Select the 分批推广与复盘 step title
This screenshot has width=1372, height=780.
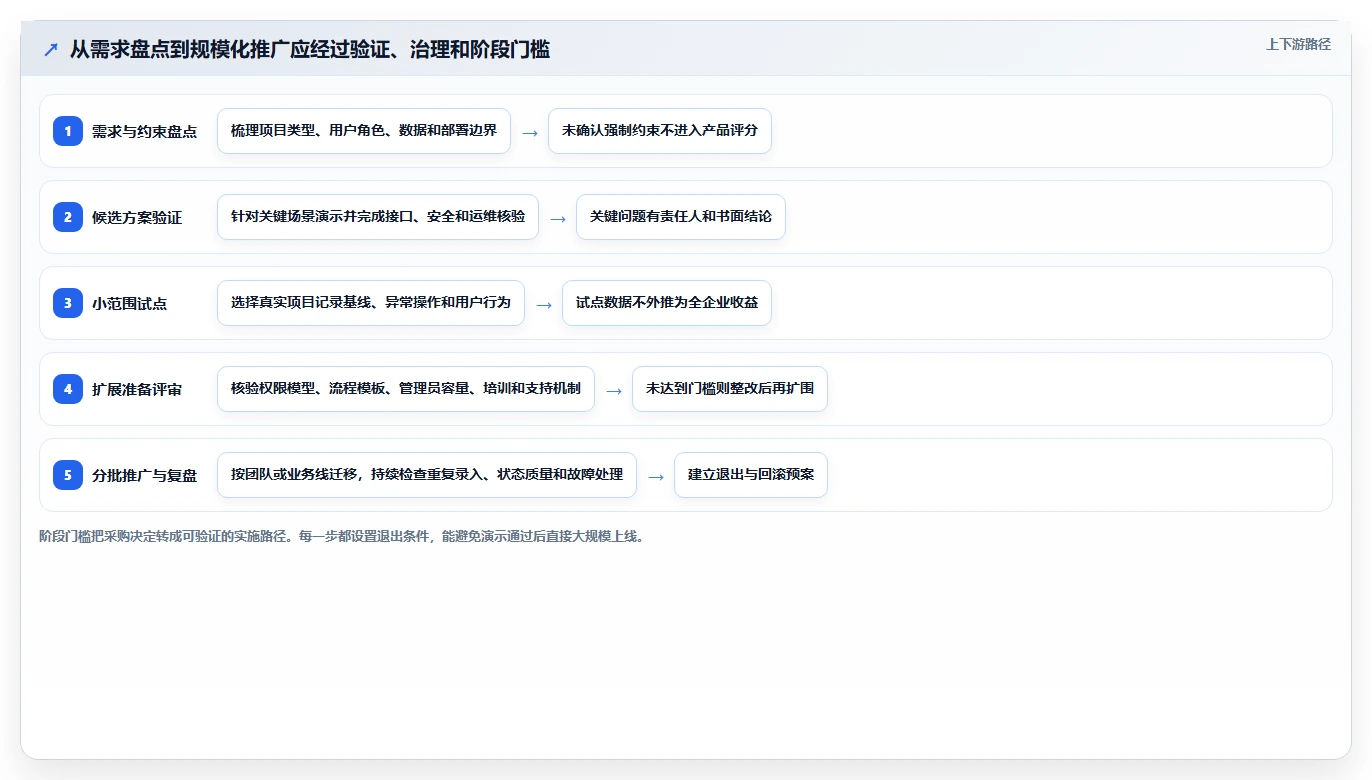144,475
